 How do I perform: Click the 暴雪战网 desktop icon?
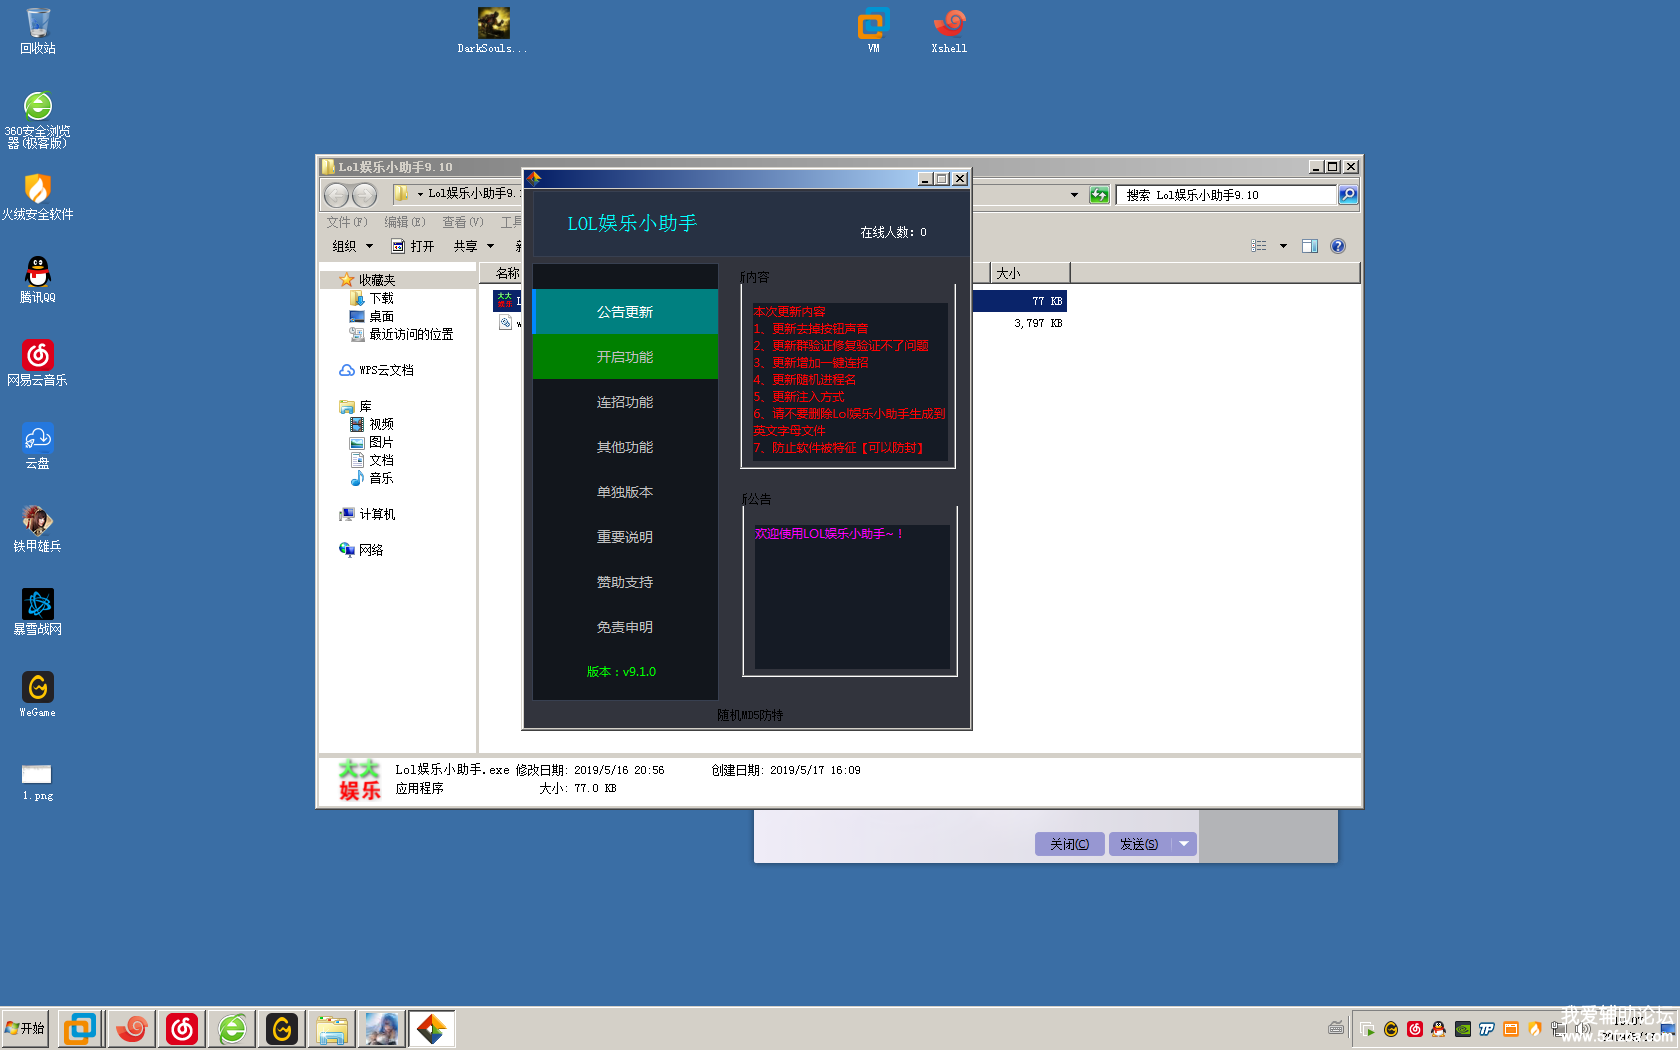(38, 611)
